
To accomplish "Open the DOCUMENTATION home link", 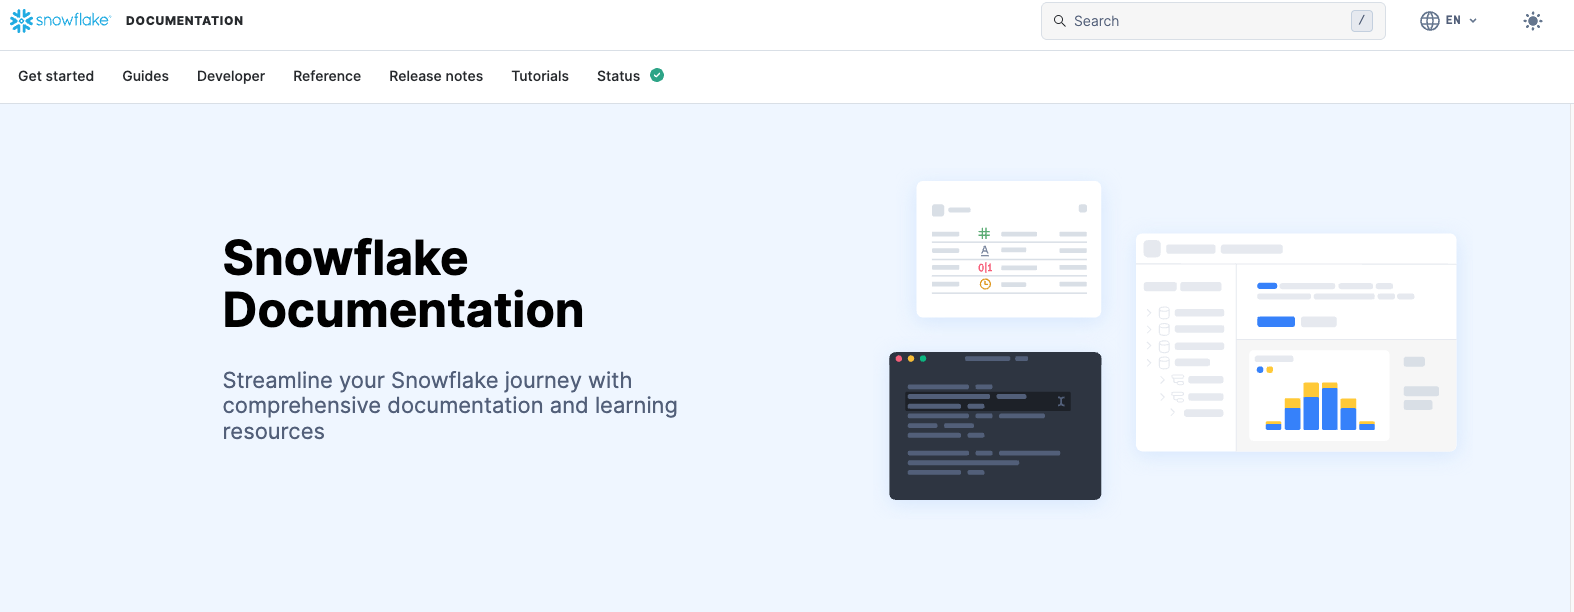I will click(185, 21).
